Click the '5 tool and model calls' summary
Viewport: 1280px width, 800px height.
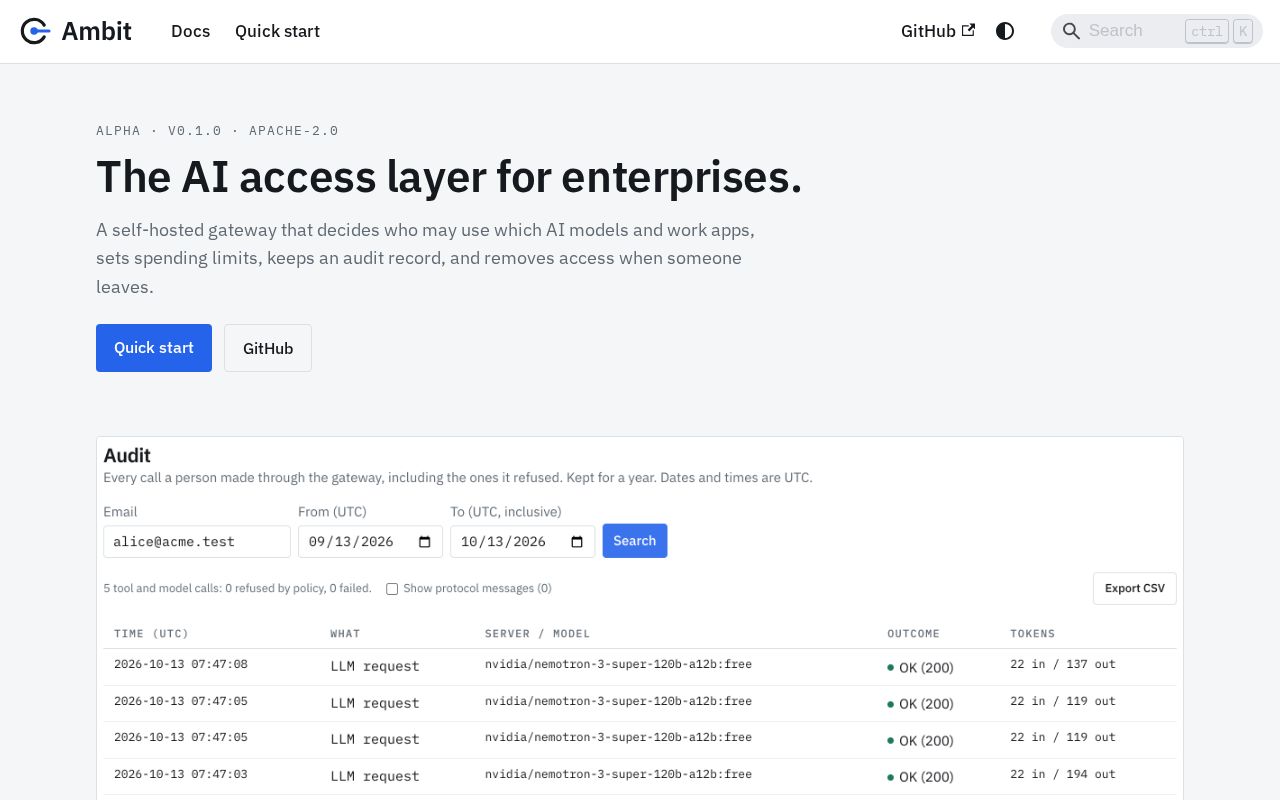click(237, 588)
